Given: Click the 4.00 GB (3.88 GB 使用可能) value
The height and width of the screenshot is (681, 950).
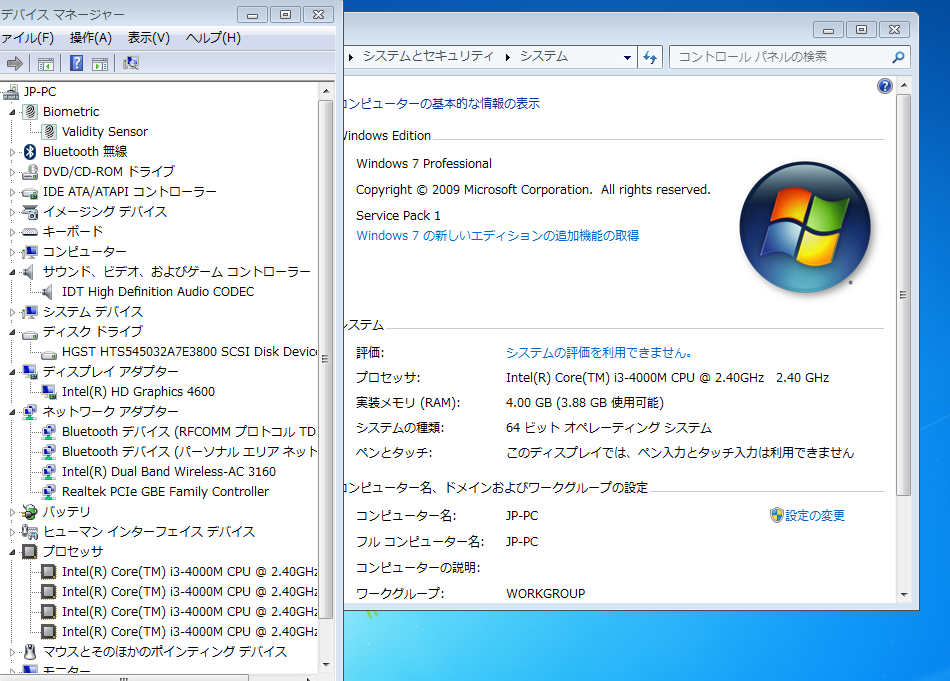Looking at the screenshot, I should coord(585,403).
